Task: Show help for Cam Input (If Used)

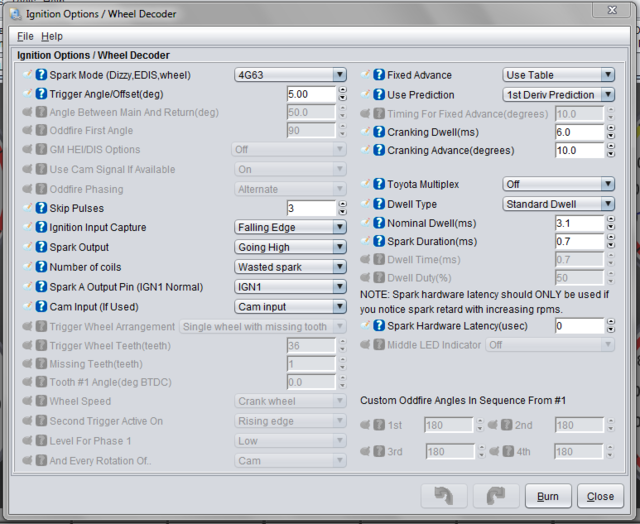Action: point(41,306)
